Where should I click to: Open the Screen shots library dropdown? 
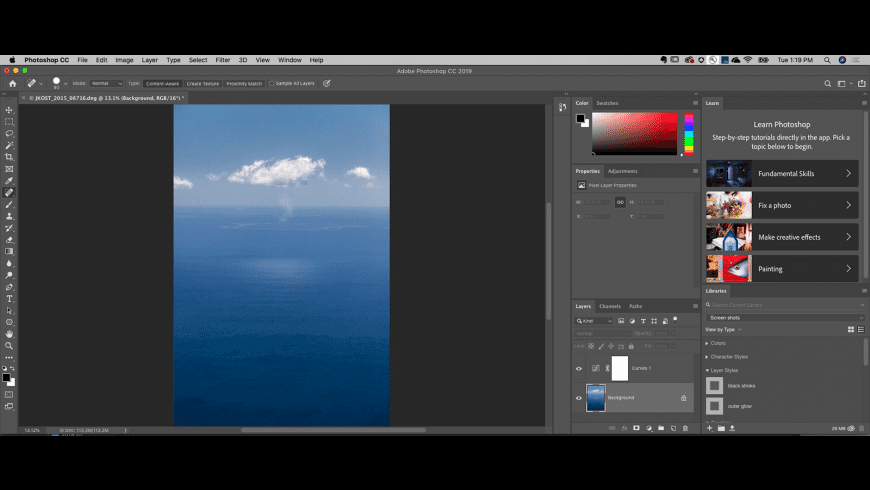tap(784, 317)
